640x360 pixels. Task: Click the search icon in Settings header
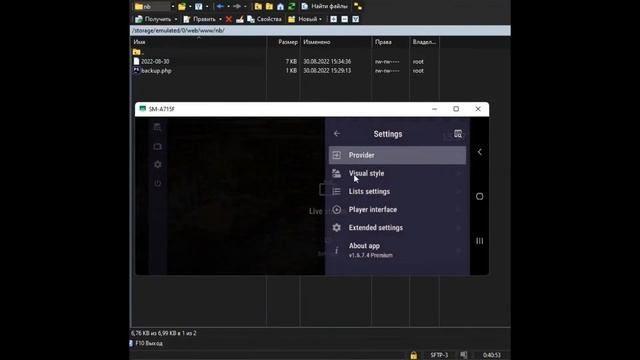(458, 134)
